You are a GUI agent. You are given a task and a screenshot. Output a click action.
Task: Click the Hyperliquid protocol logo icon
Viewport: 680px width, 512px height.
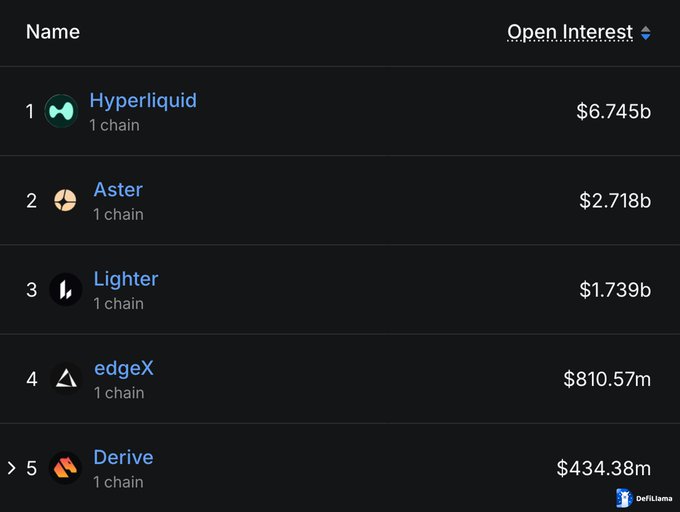(x=61, y=111)
